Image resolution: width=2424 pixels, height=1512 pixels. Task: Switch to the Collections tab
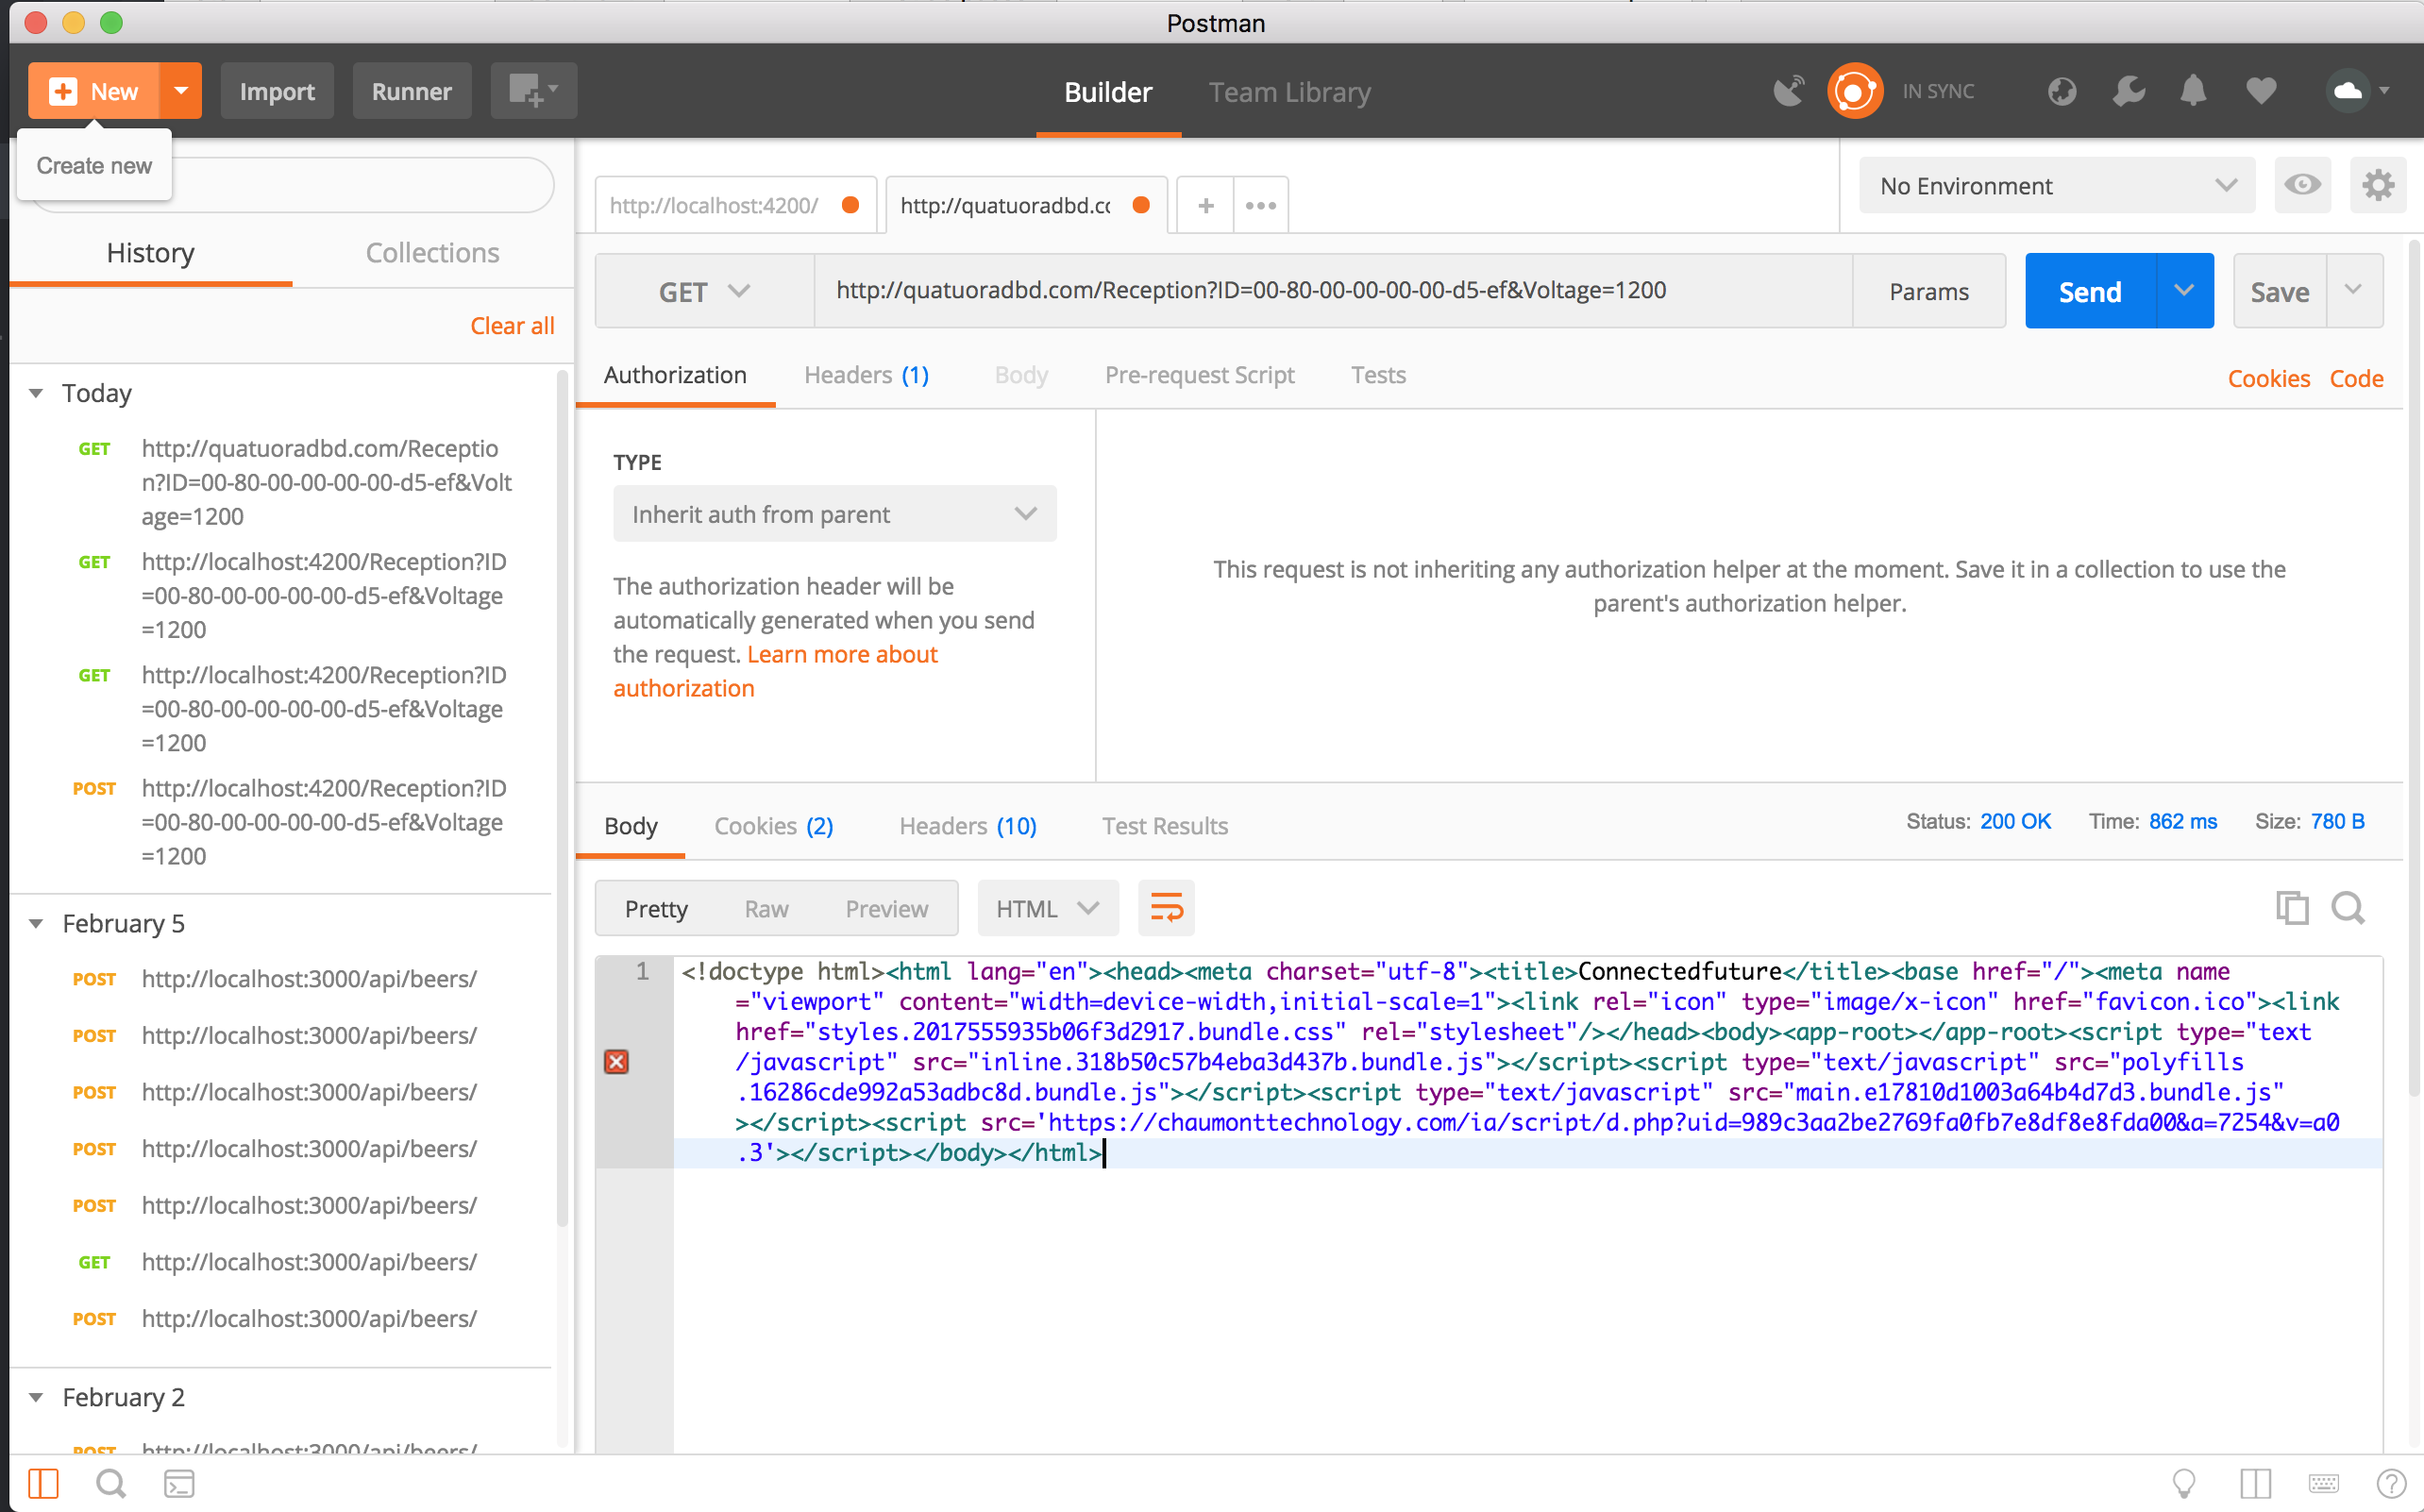pos(432,253)
